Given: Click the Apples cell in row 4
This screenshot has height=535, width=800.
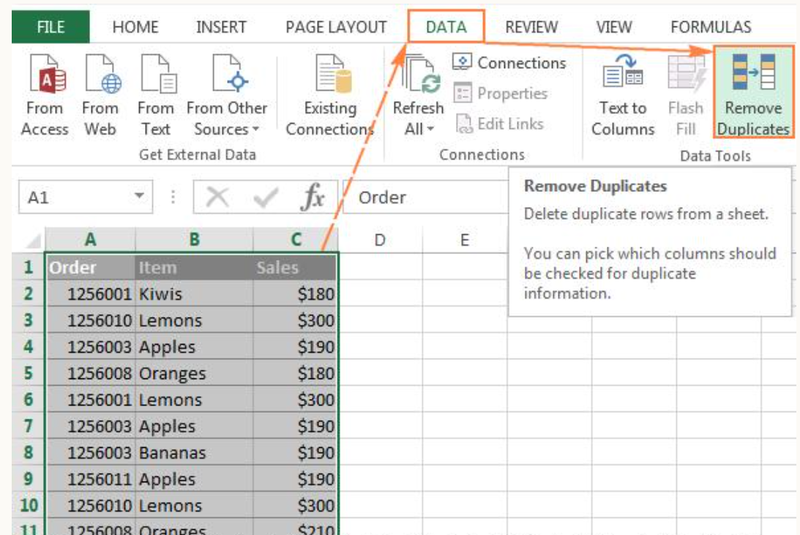Looking at the screenshot, I should coord(194,347).
